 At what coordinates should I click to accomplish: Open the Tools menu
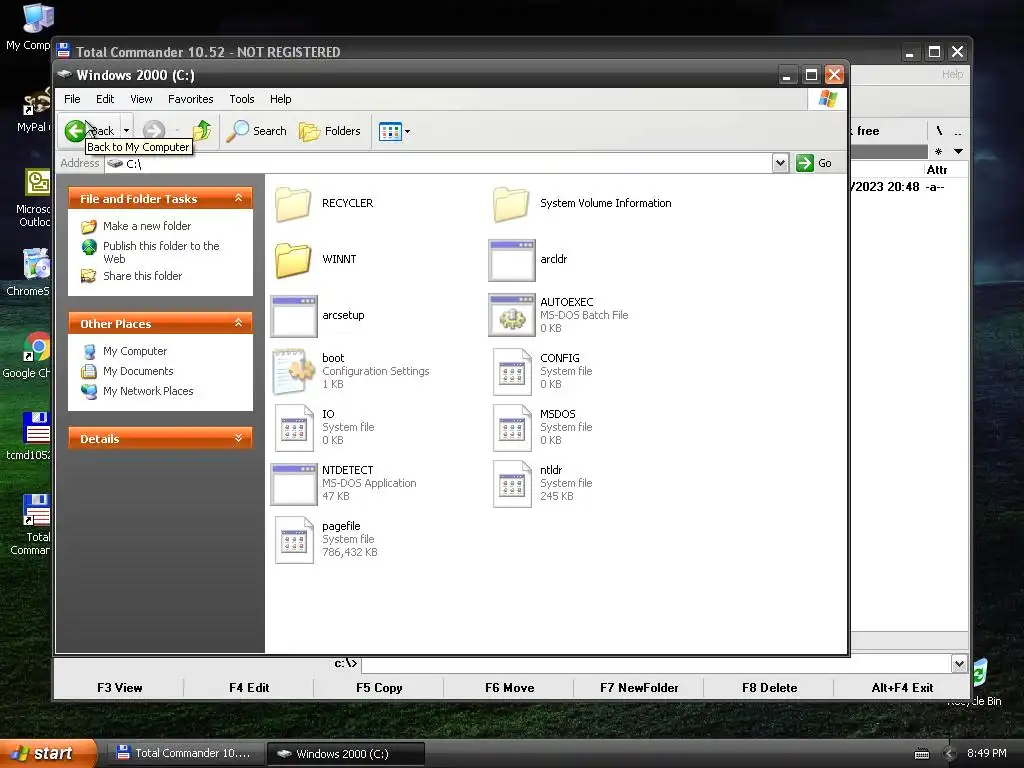coord(242,99)
